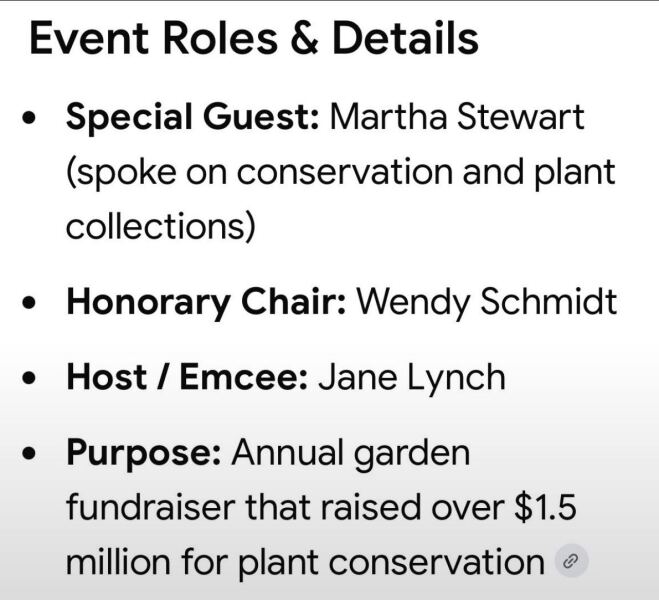The image size is (659, 600).
Task: Click the text Annual garden
Action: point(351,453)
